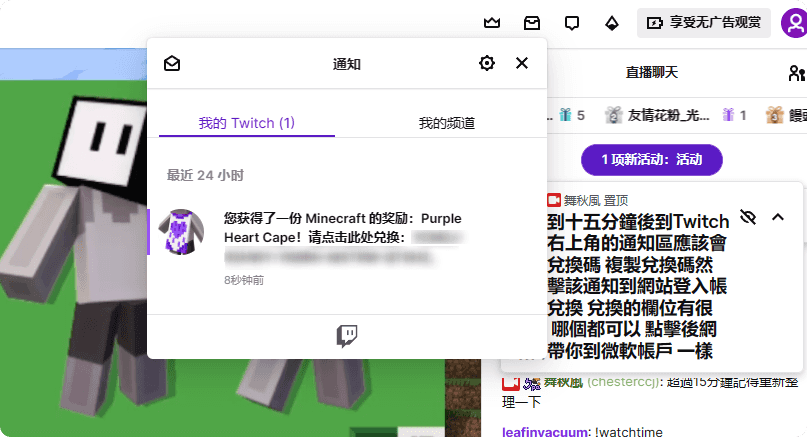Click the Bits diamond icon

611,23
